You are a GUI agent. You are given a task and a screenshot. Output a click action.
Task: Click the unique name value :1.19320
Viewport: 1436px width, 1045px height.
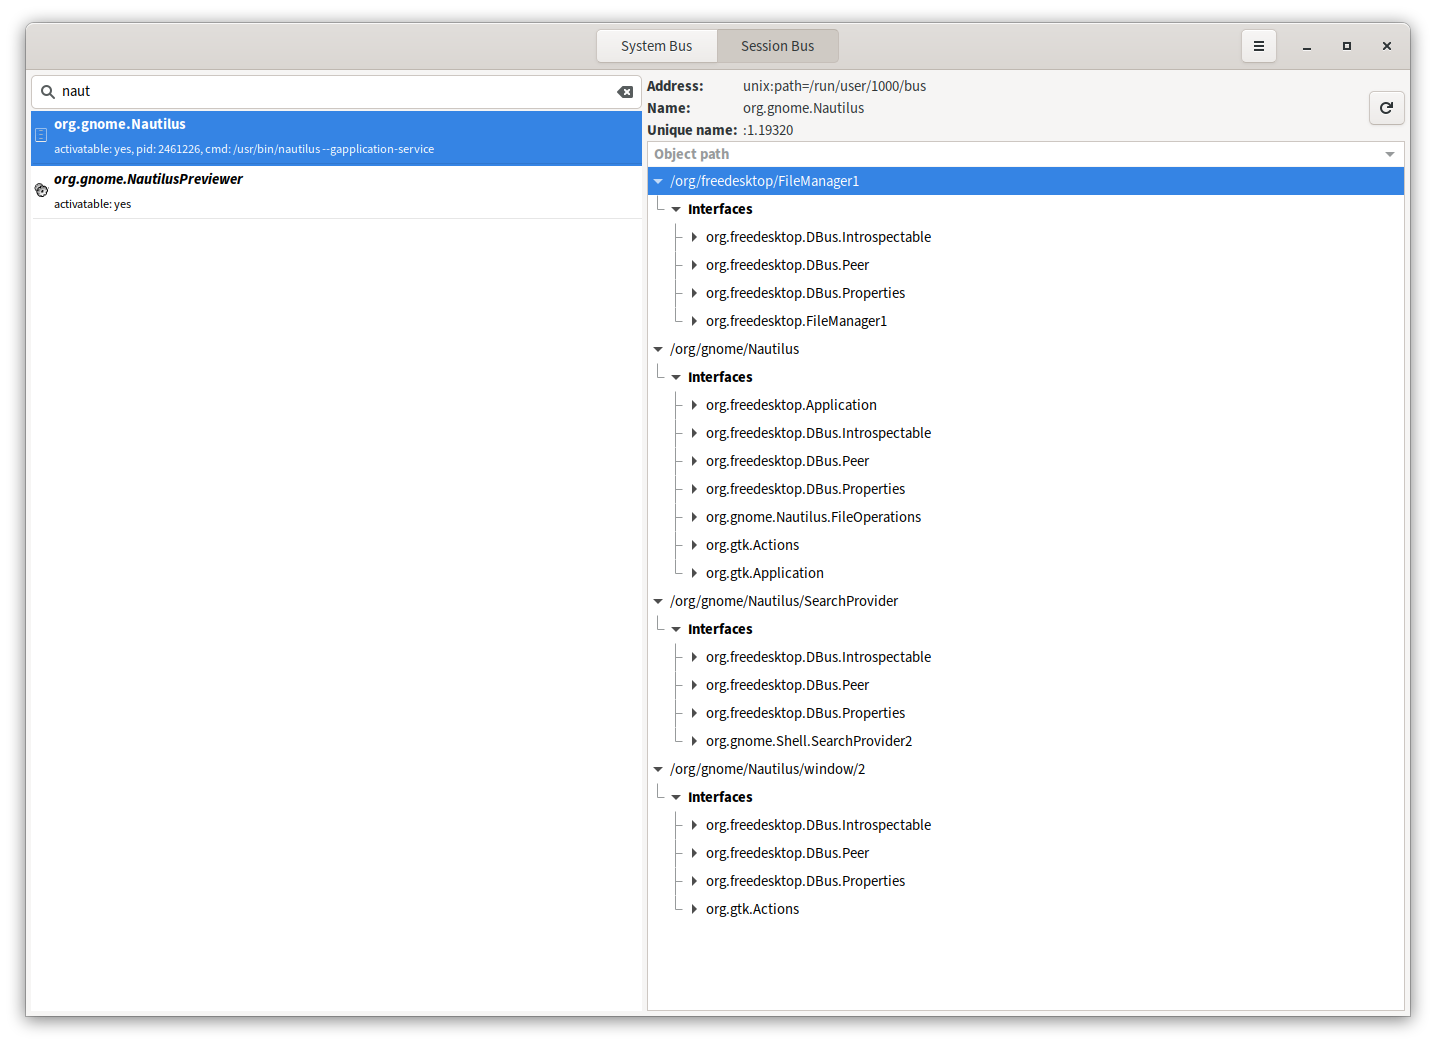point(768,130)
